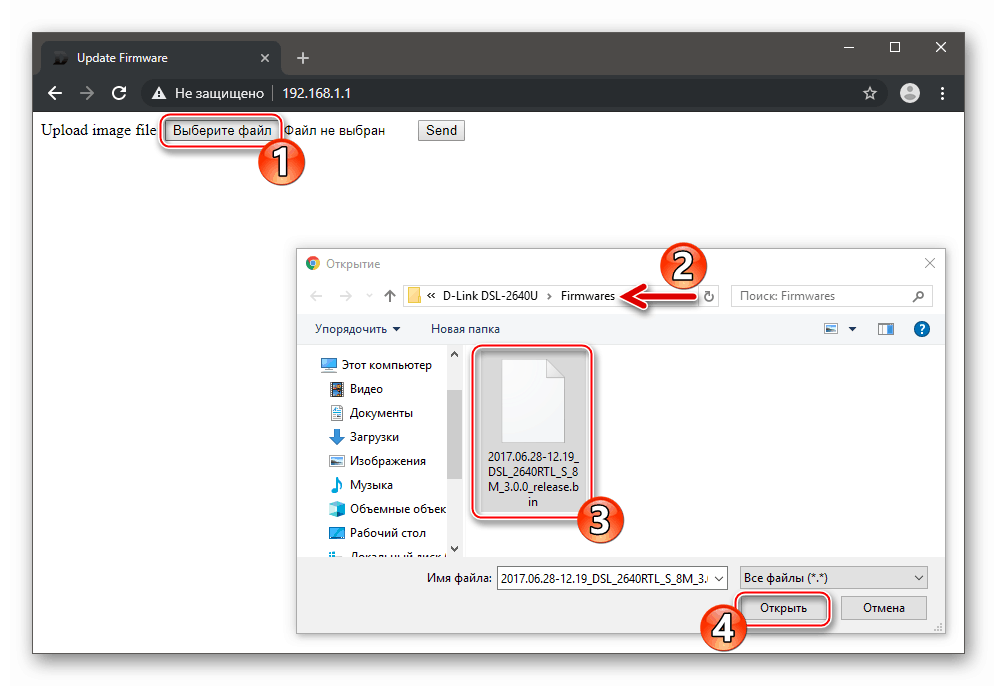997x686 pixels.
Task: Click the dialog forward arrow
Action: pos(345,296)
